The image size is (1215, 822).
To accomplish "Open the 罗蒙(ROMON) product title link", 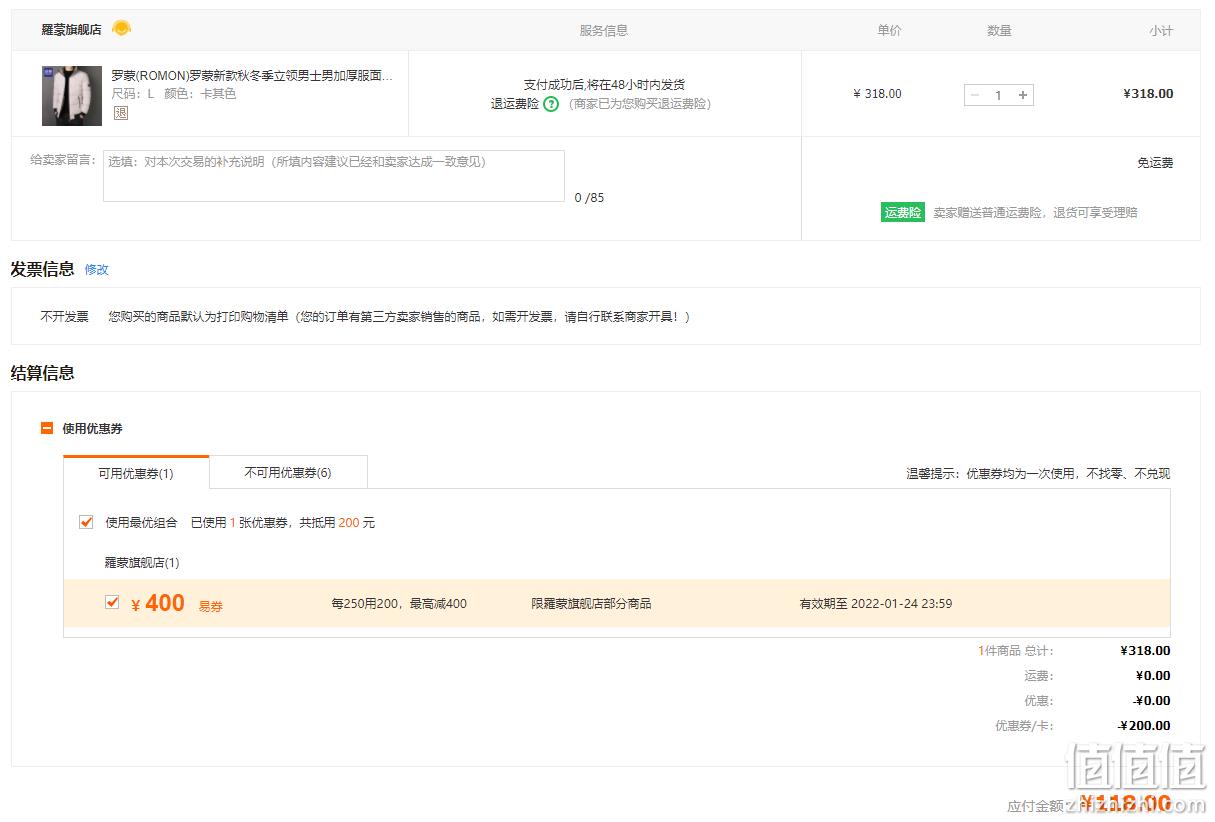I will (x=252, y=75).
